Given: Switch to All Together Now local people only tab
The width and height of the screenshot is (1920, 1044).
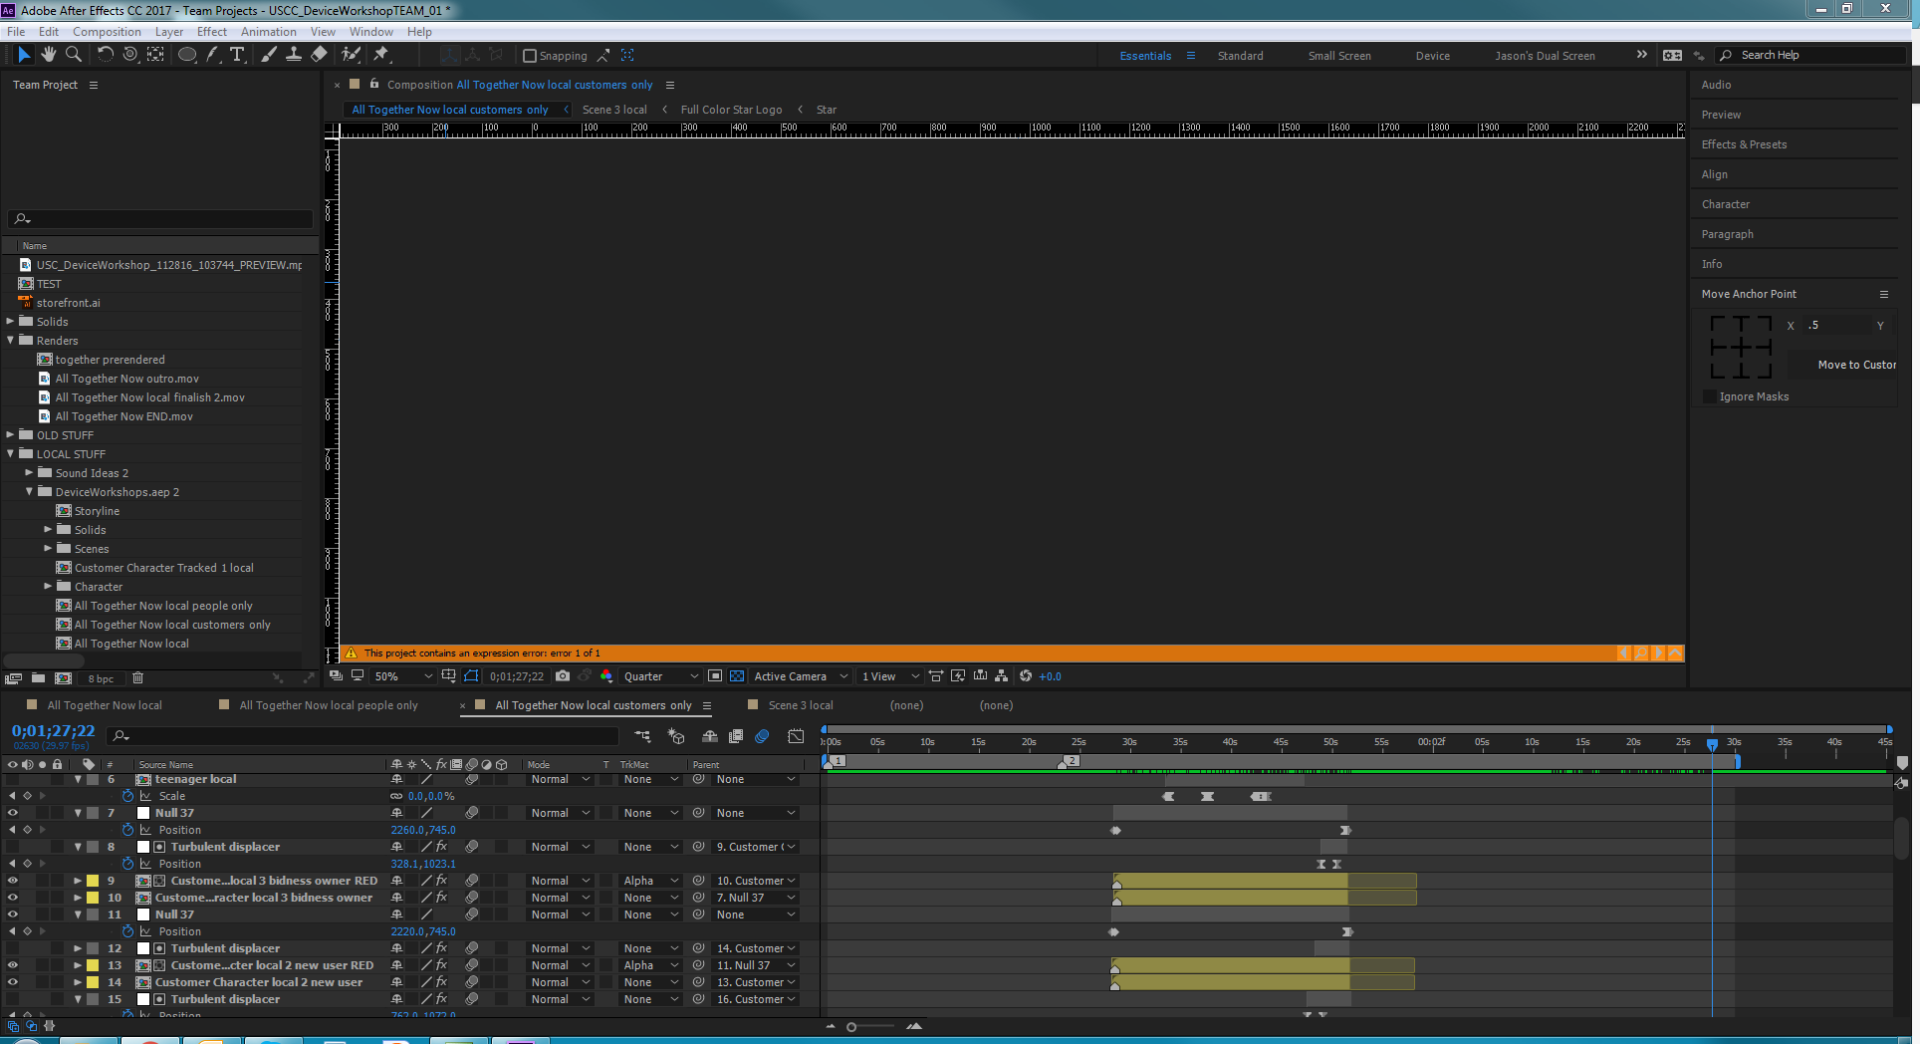Looking at the screenshot, I should pyautogui.click(x=329, y=706).
